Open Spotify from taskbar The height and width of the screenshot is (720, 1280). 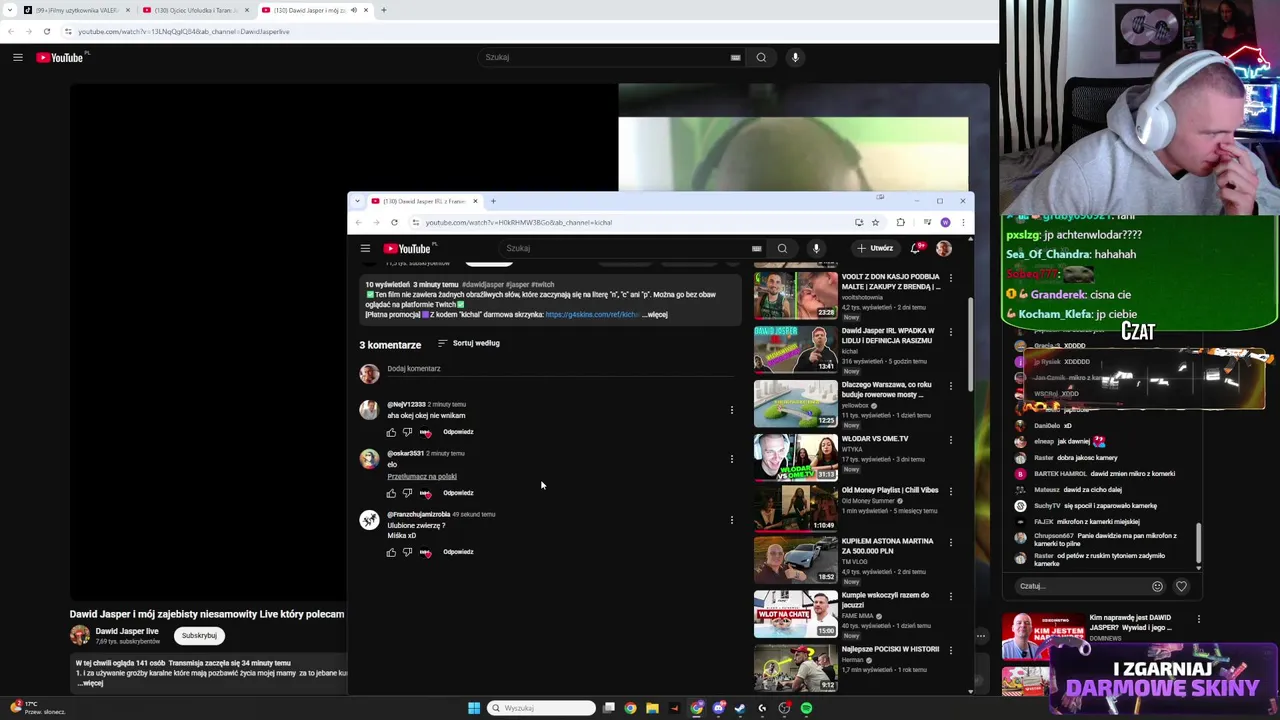click(806, 708)
